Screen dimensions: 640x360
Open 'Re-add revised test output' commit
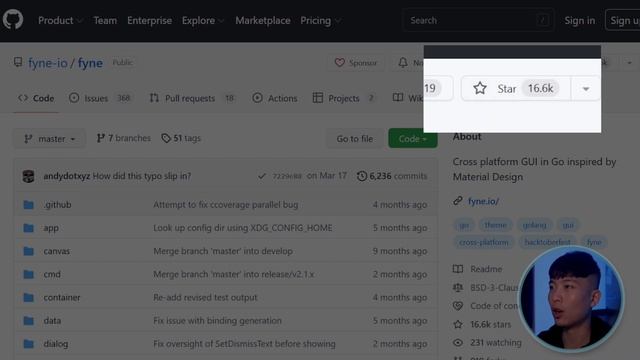[205, 298]
